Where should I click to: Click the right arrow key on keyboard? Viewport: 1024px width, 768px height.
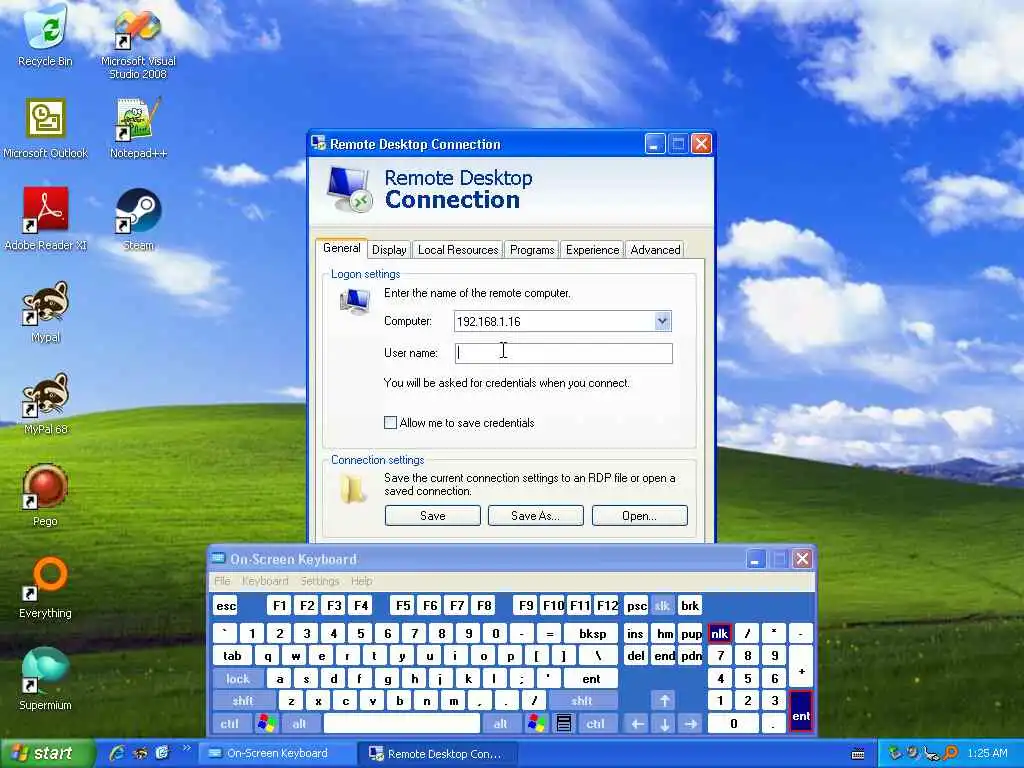tap(691, 723)
